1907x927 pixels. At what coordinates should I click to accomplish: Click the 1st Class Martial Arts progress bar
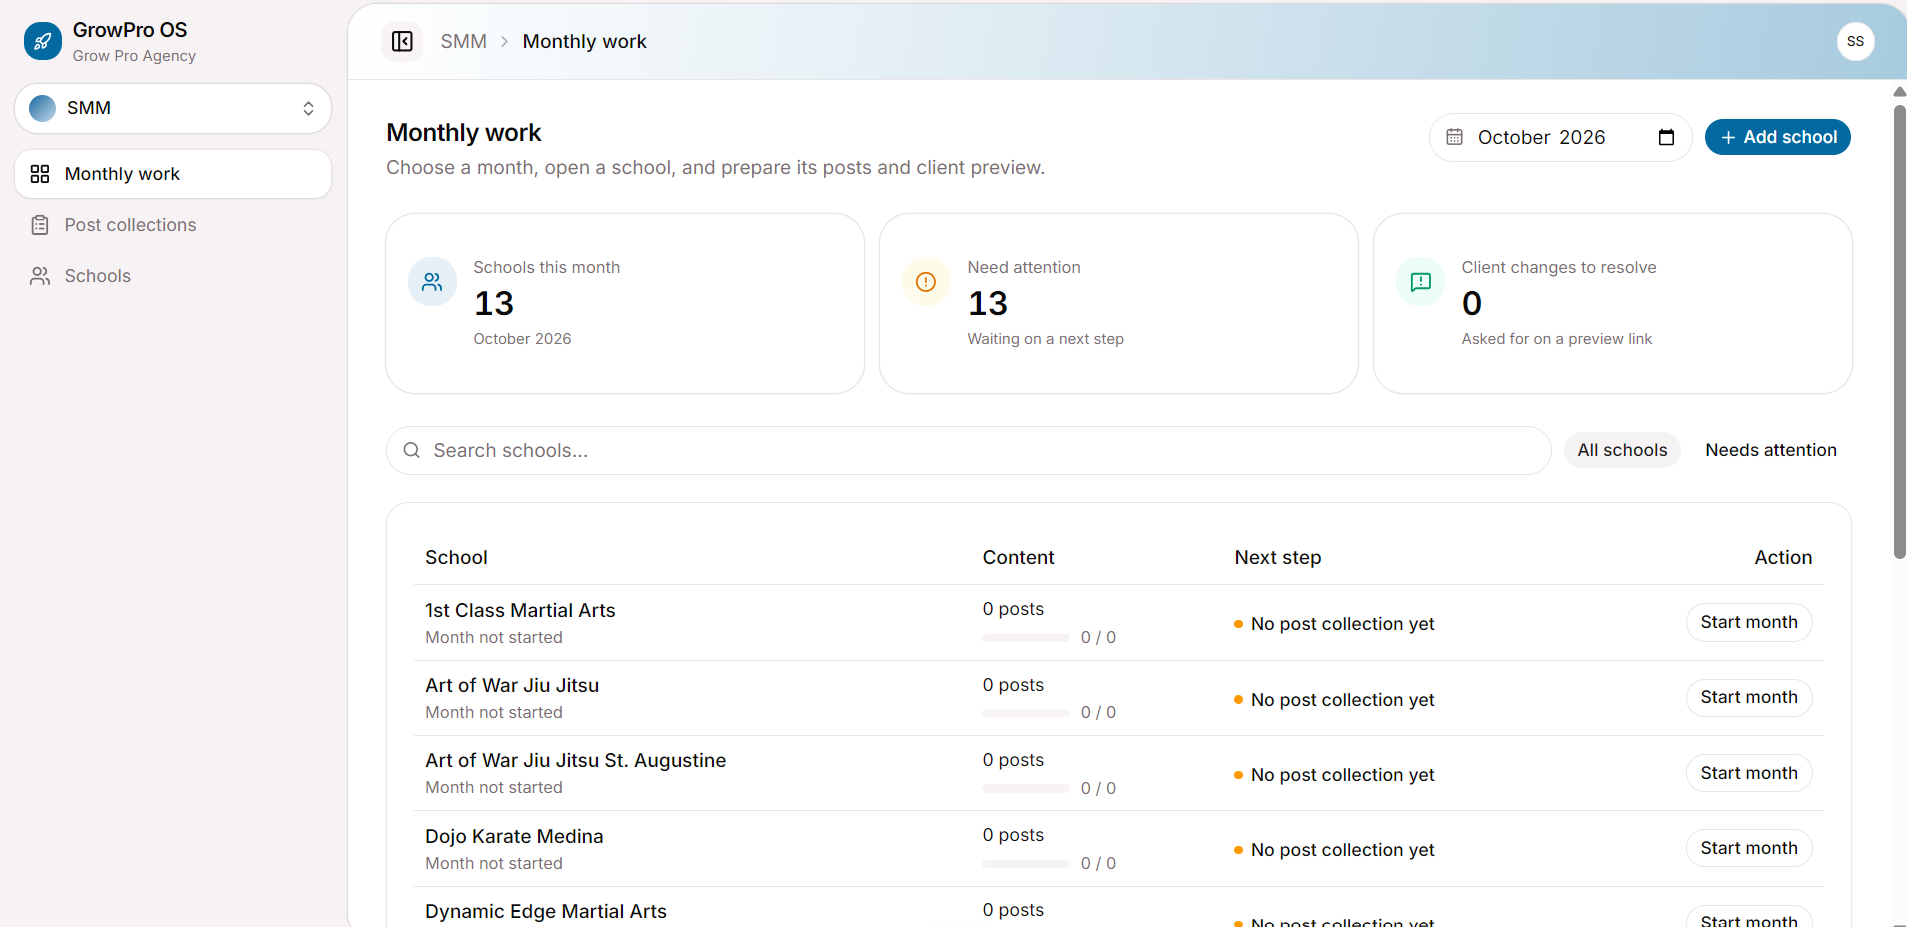pyautogui.click(x=1026, y=638)
